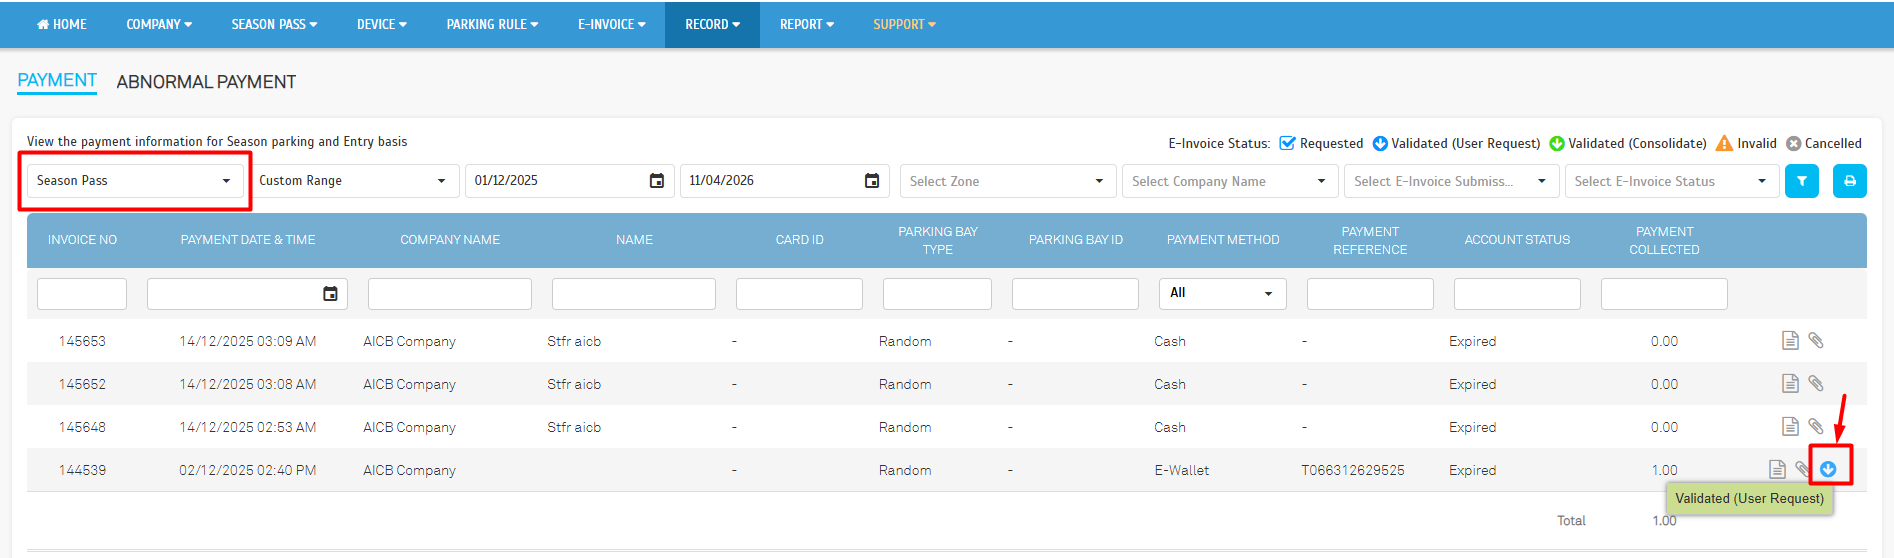This screenshot has height=558, width=1894.
Task: Open the Support menu link
Action: tap(904, 24)
